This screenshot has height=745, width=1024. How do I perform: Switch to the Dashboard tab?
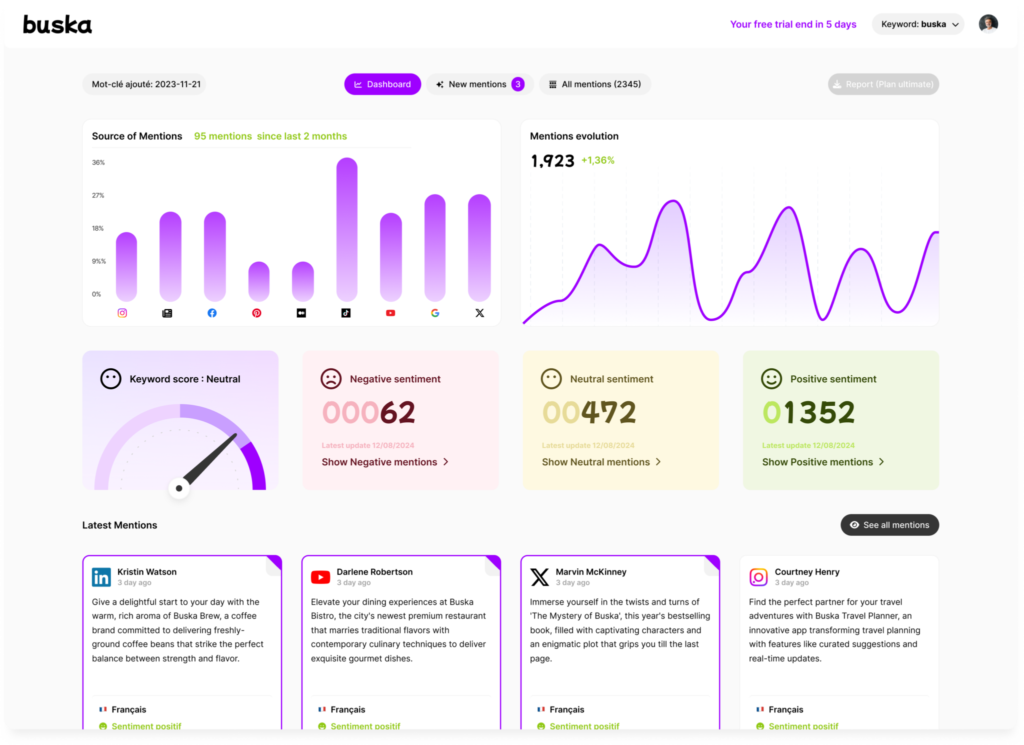pos(383,84)
